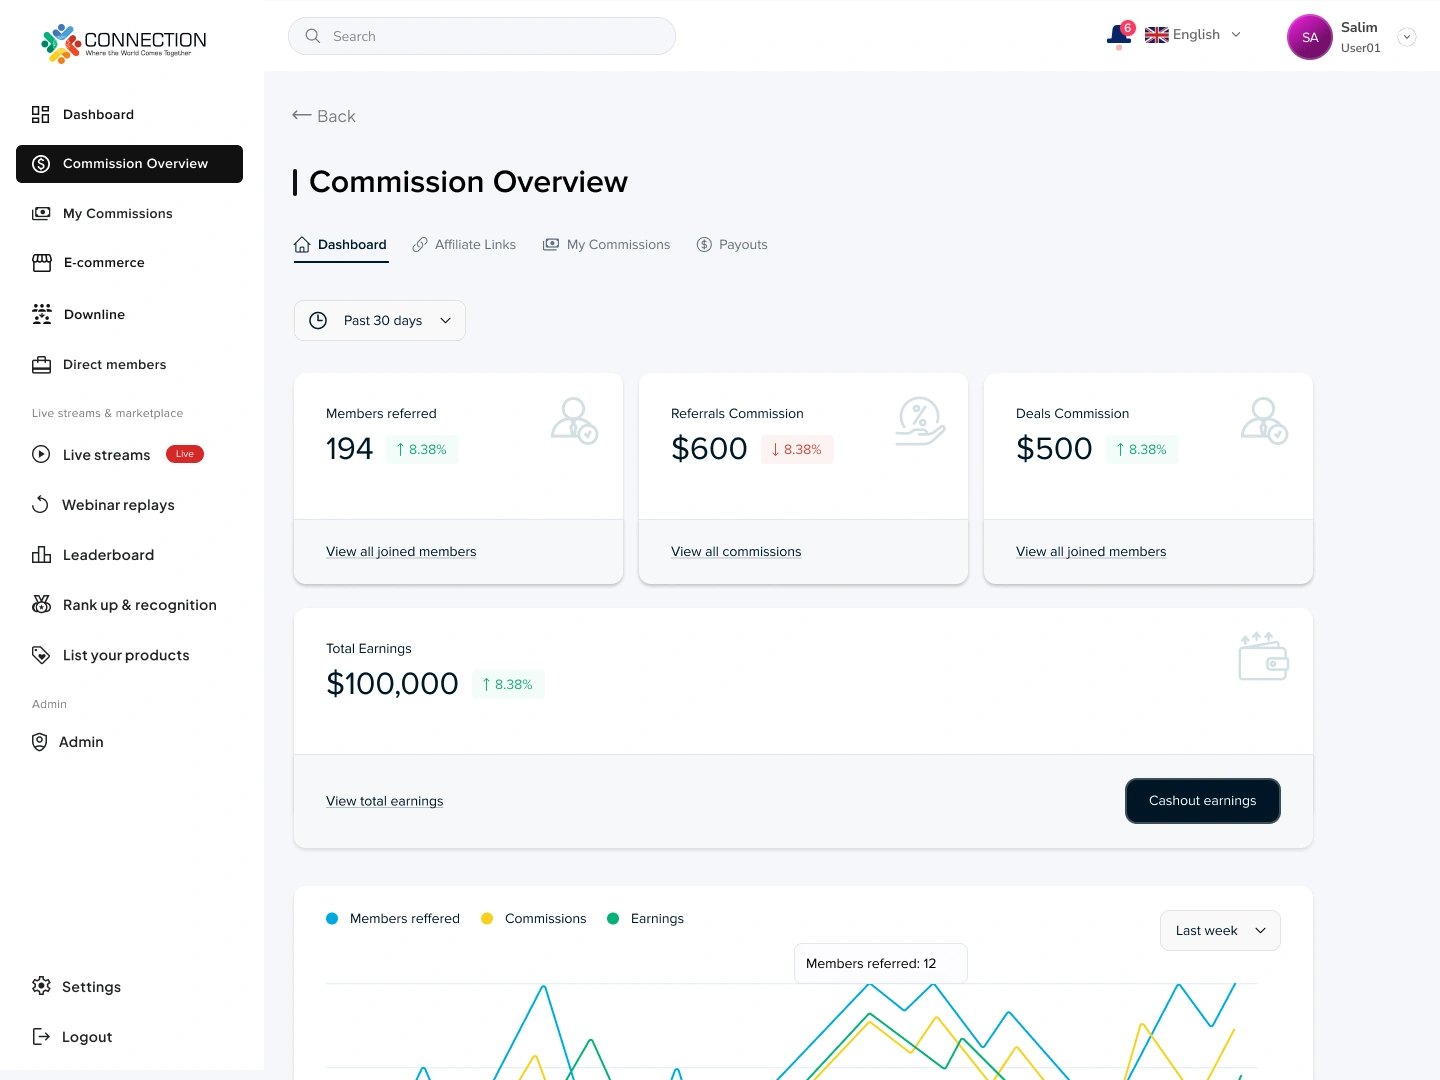This screenshot has height=1080, width=1440.
Task: Click the List your products tag icon
Action: (41, 655)
